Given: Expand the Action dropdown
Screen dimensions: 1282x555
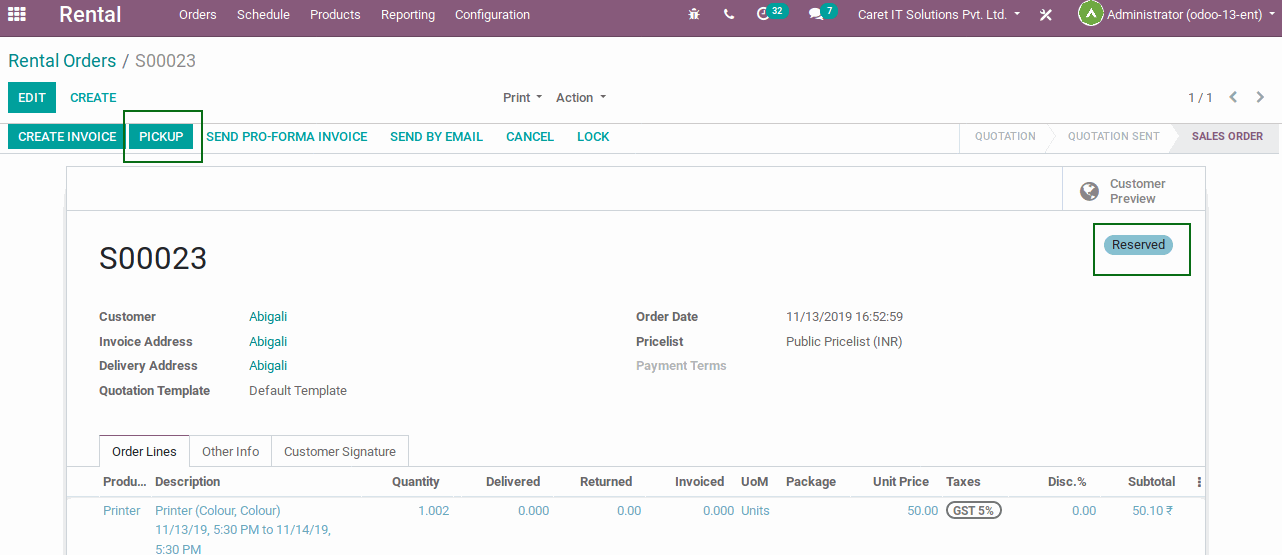Looking at the screenshot, I should pyautogui.click(x=580, y=98).
